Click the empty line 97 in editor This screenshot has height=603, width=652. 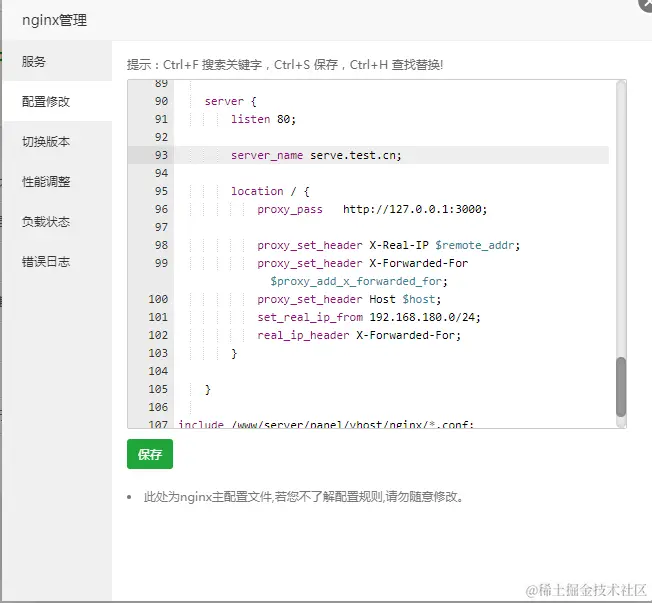tap(391, 227)
